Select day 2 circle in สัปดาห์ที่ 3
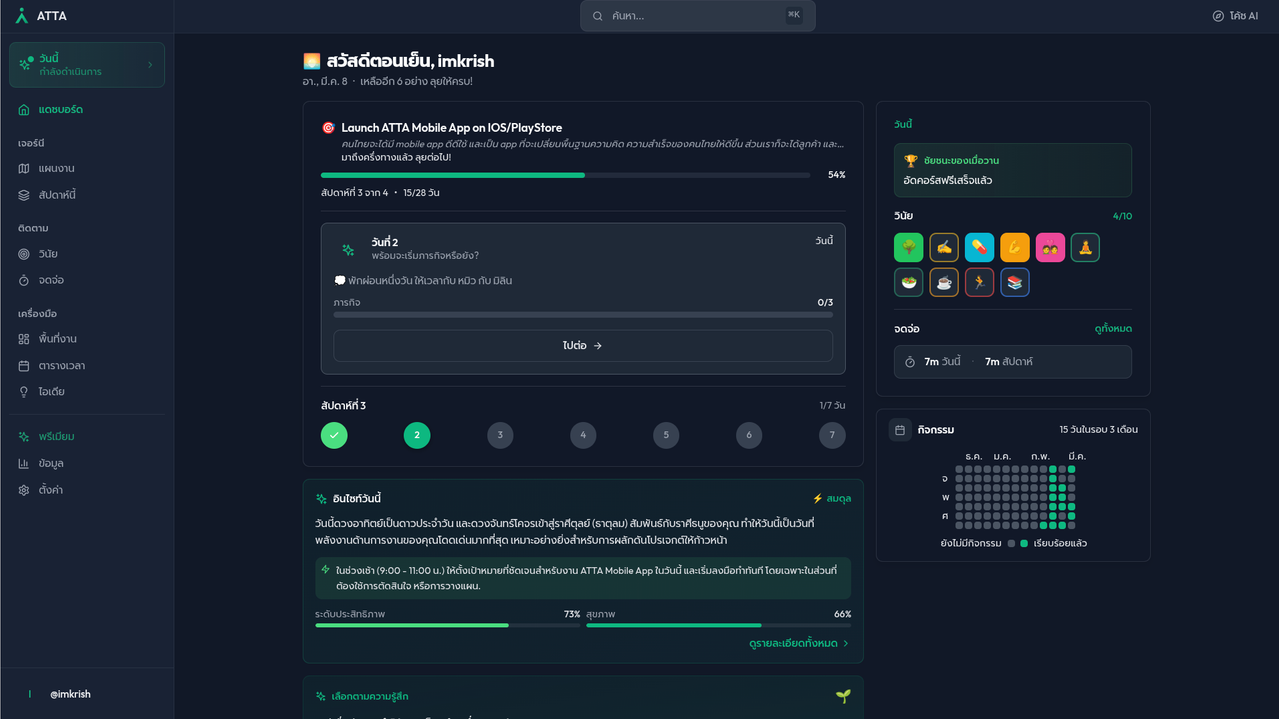 [x=417, y=435]
